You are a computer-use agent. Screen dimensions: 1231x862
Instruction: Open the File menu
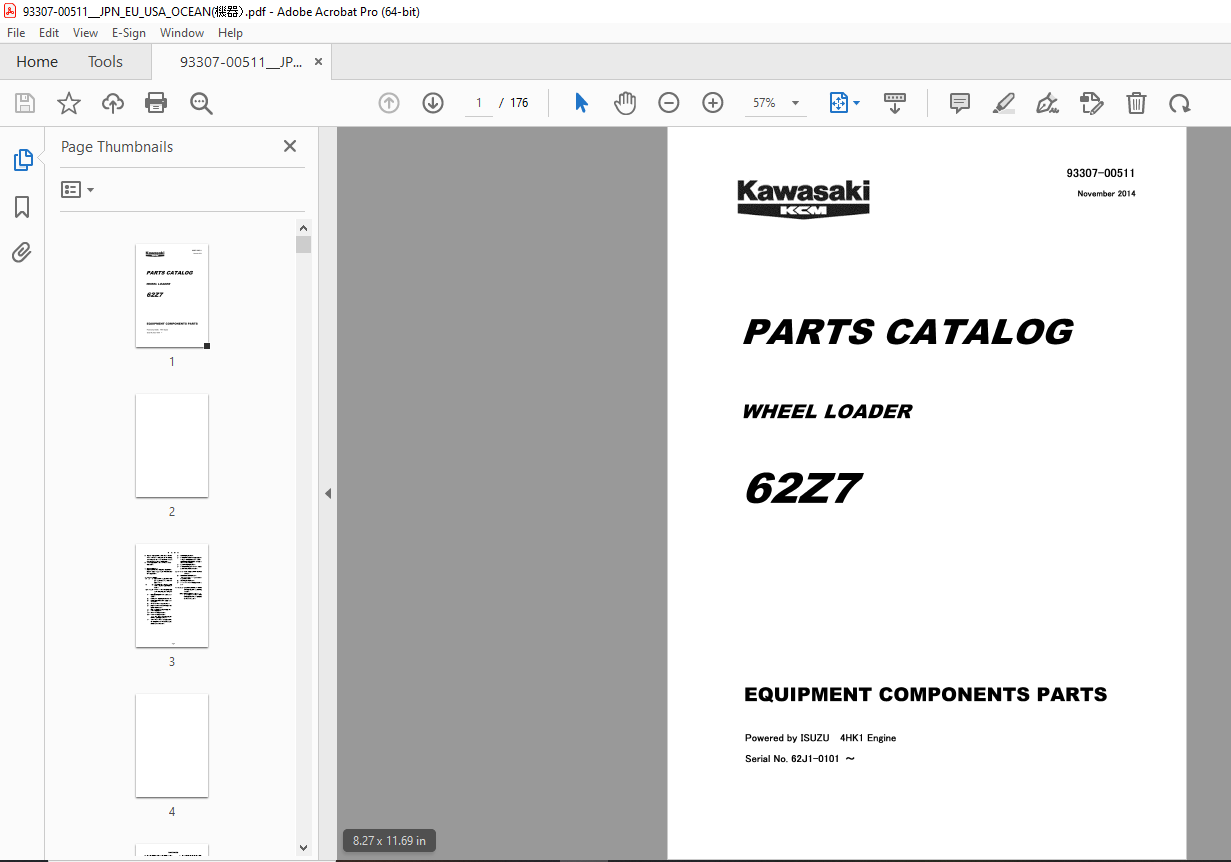[16, 32]
